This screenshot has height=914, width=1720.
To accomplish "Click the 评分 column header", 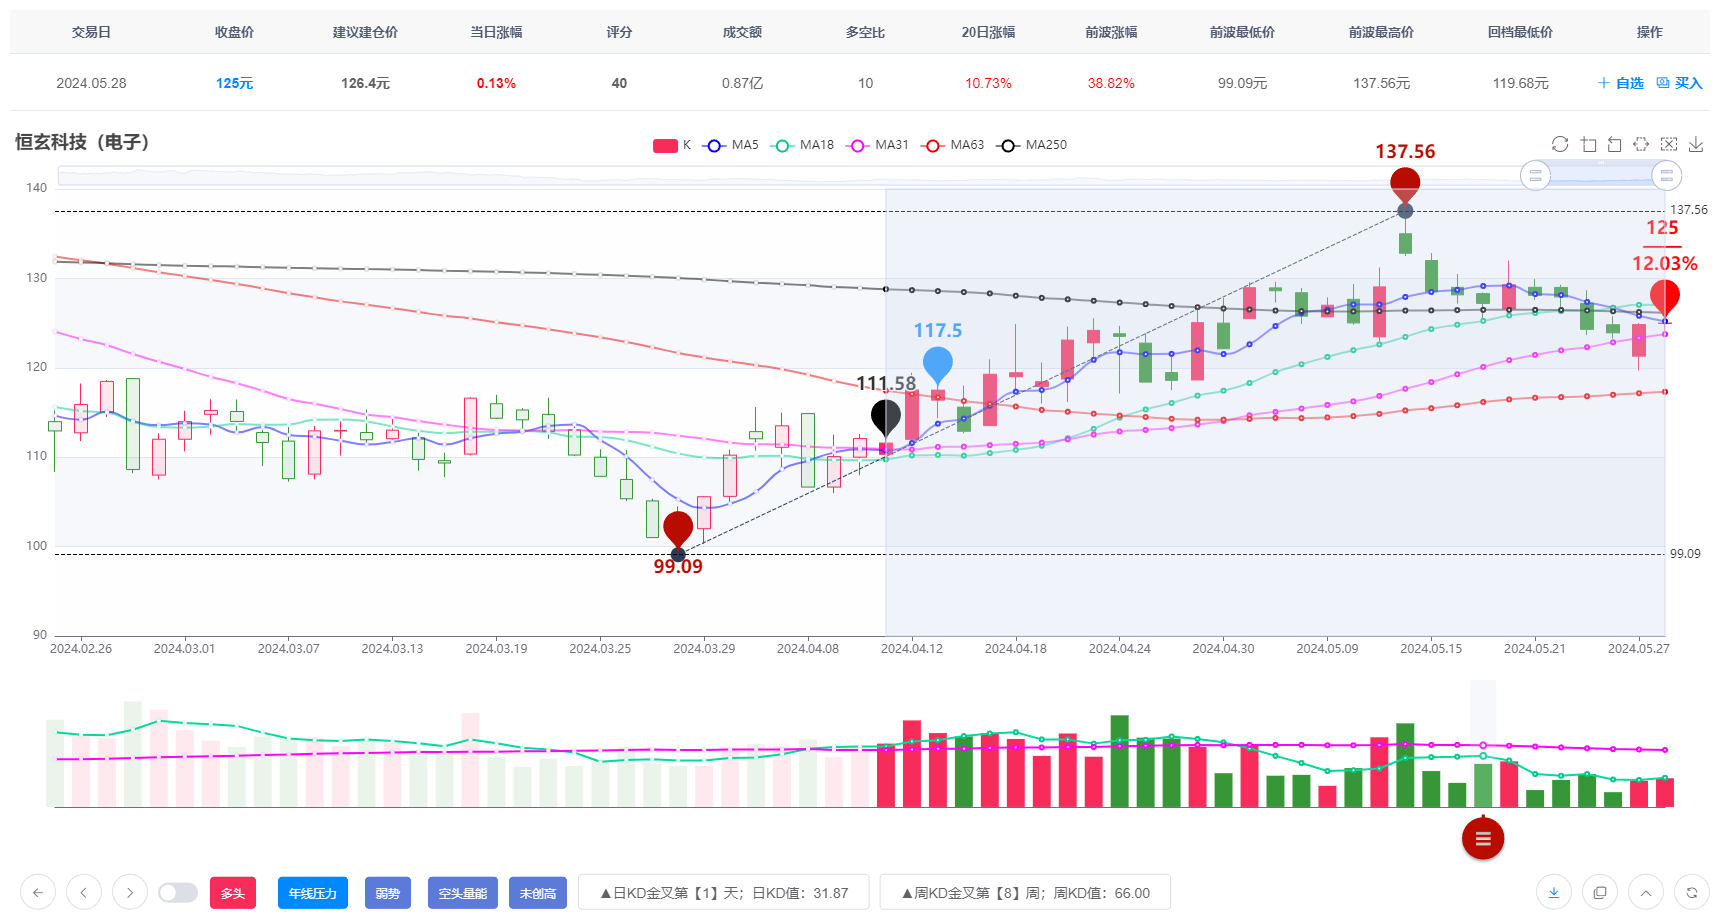I will (619, 32).
